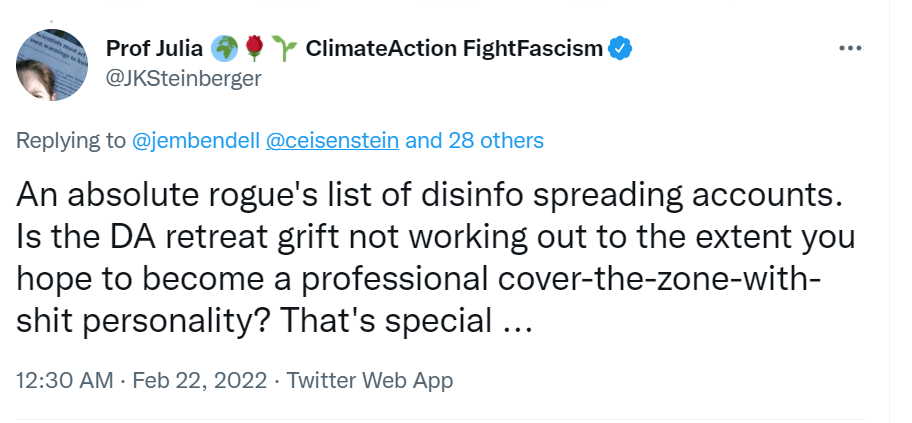Click the globe emoji in display name
Viewport: 912px width, 423px height.
pyautogui.click(x=222, y=48)
